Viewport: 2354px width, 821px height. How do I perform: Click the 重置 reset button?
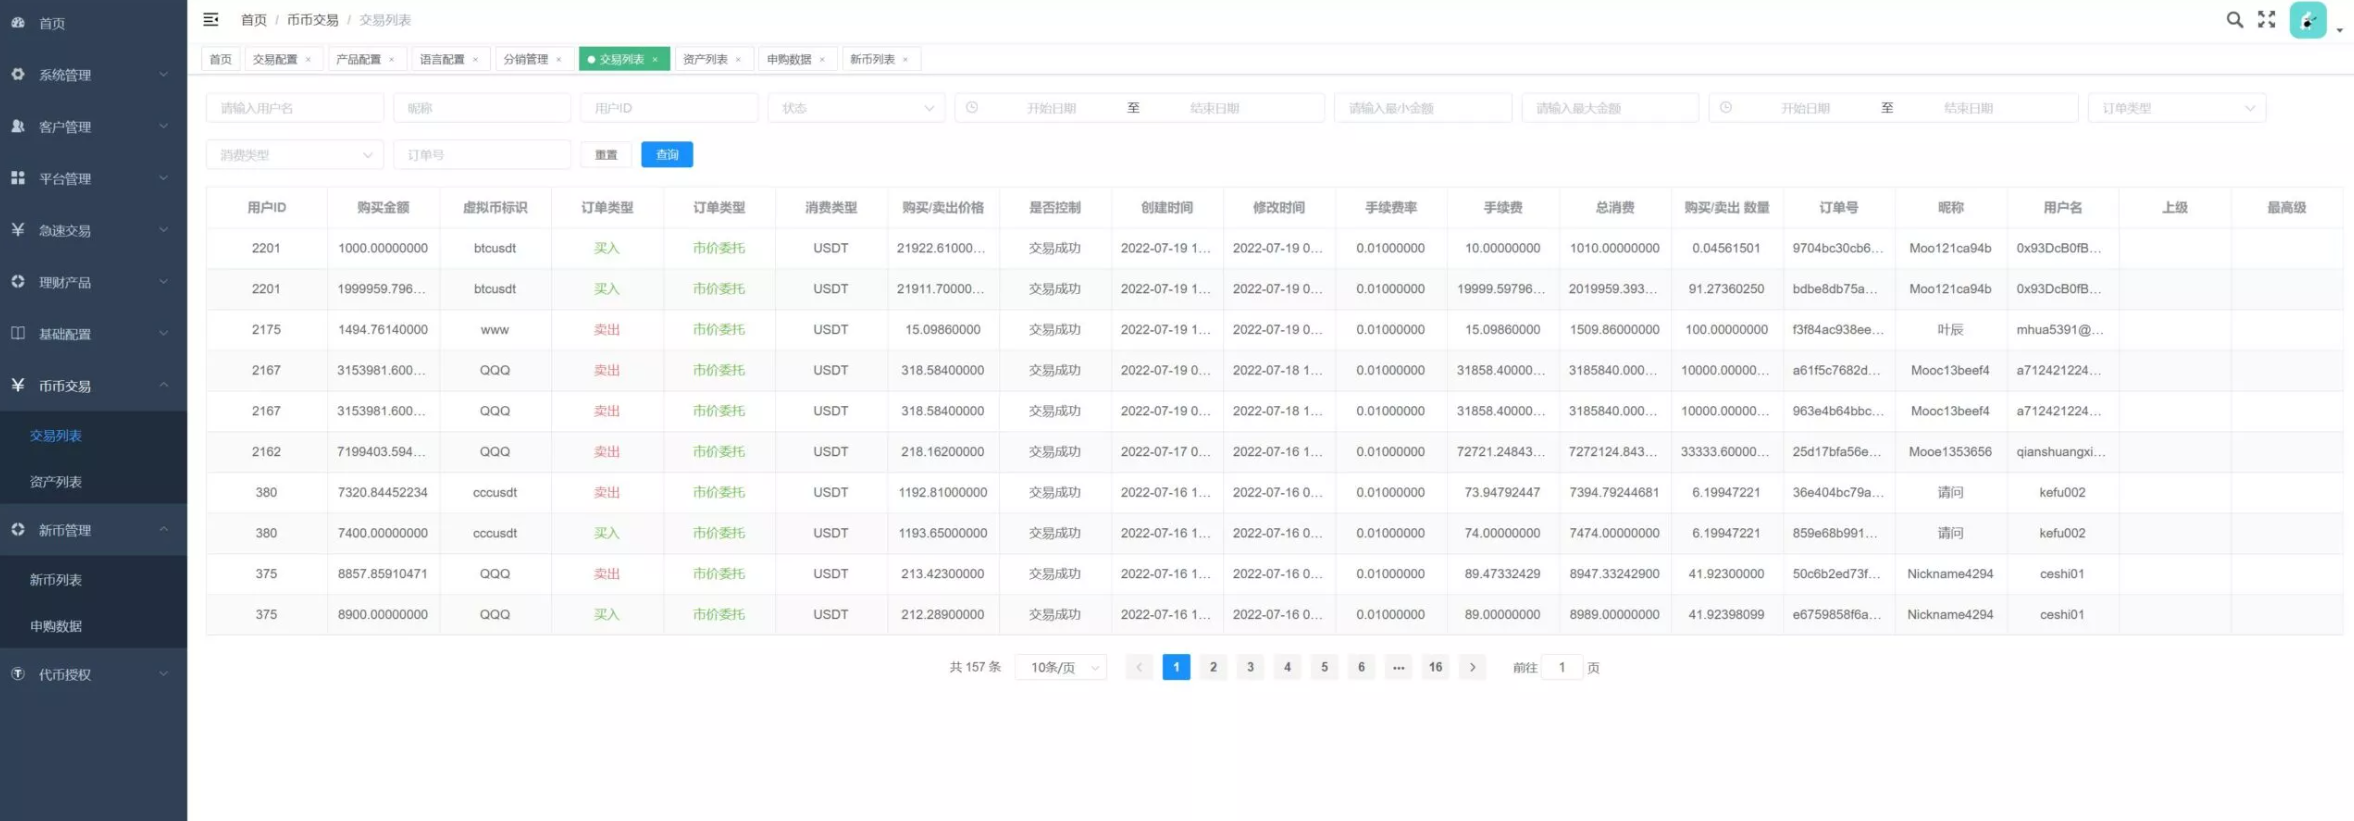[606, 155]
